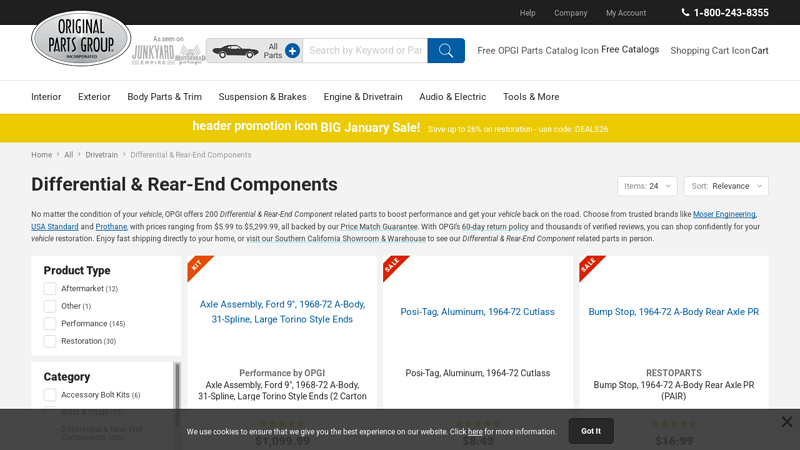Image resolution: width=800 pixels, height=450 pixels.
Task: Click the magnifying glass search button
Action: (x=446, y=50)
